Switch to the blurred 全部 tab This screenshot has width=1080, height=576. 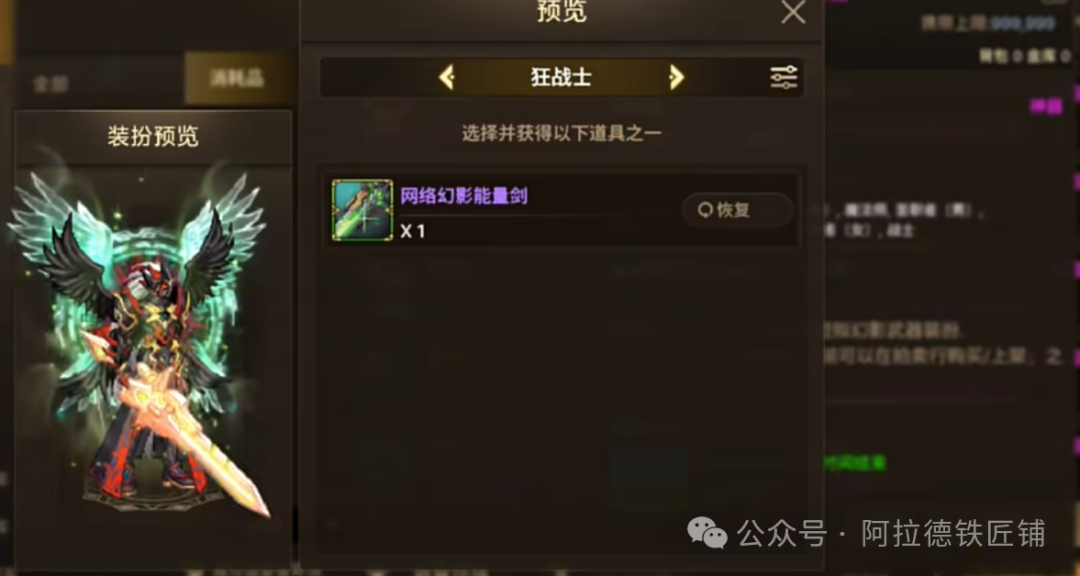pos(50,83)
